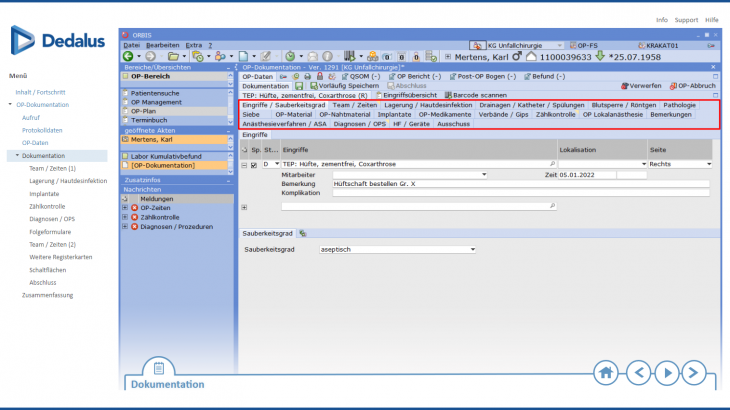Click the home navigation icon
This screenshot has height=410, width=730.
coord(606,372)
